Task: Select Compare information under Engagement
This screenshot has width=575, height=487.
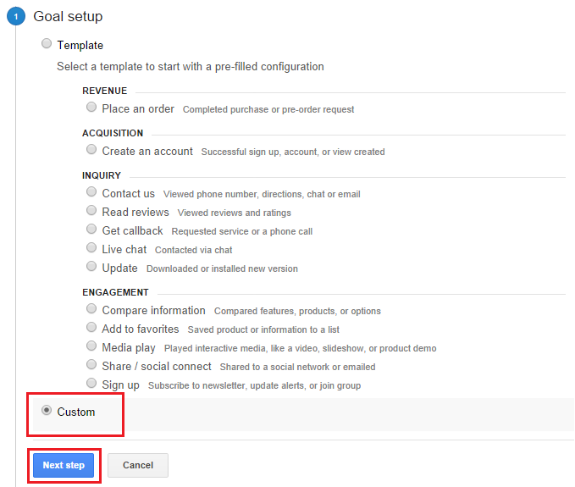Action: pos(91,309)
